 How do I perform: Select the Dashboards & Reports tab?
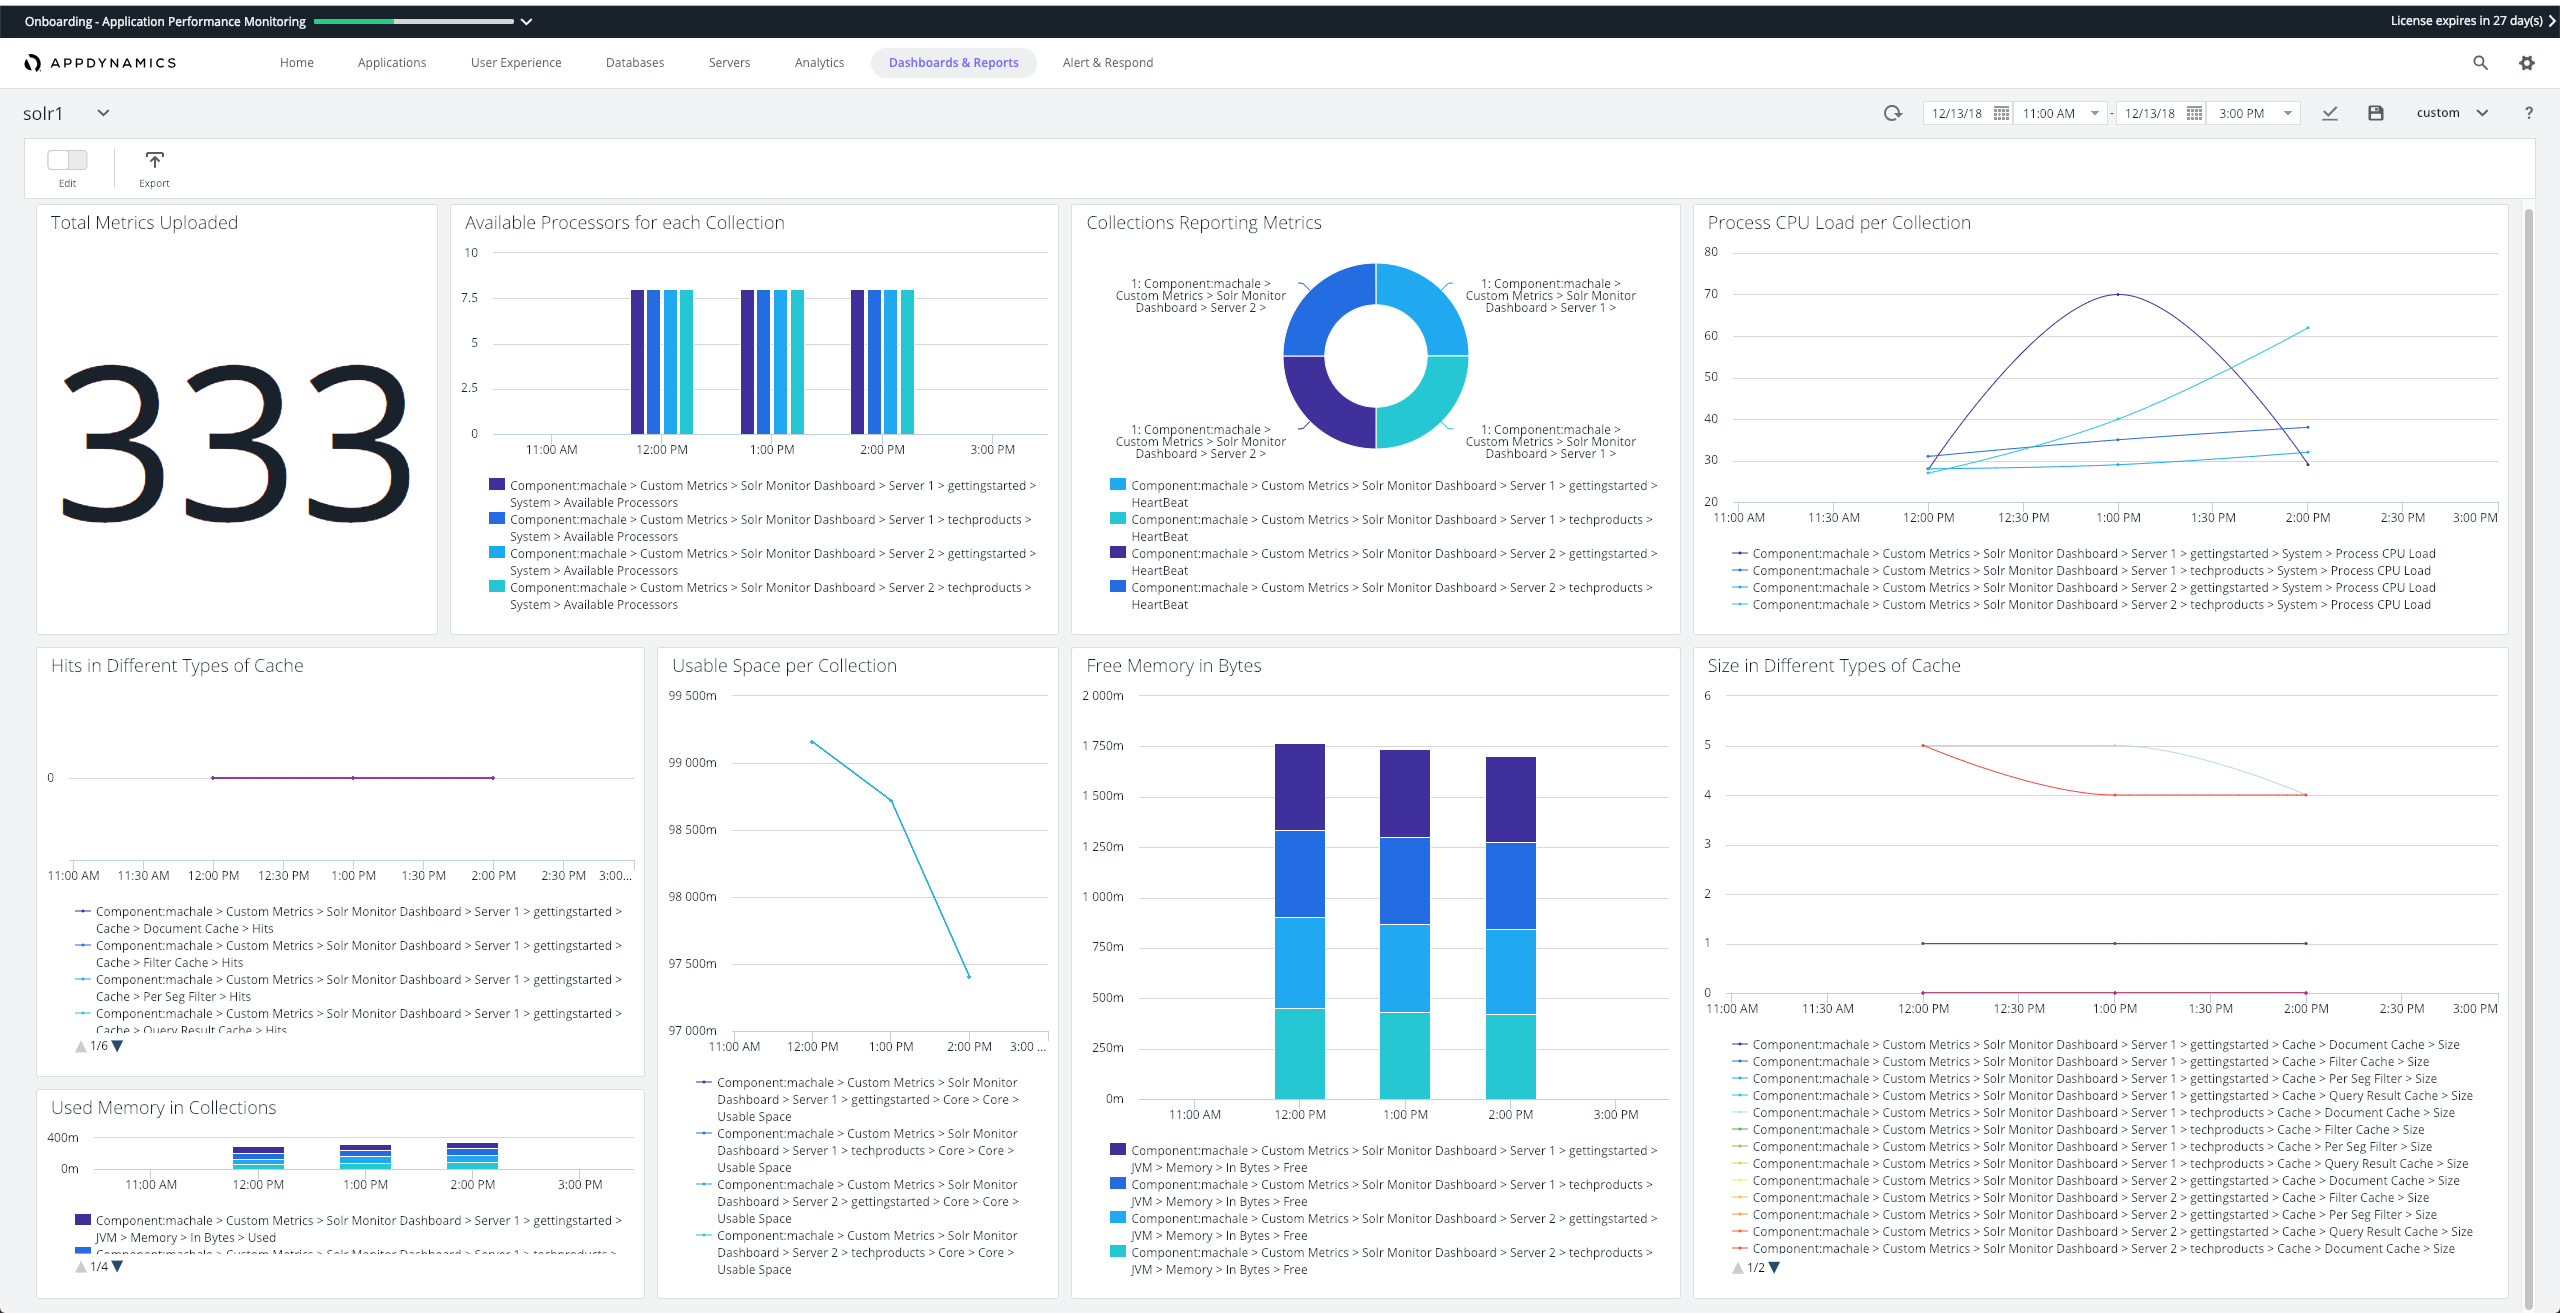(x=951, y=62)
